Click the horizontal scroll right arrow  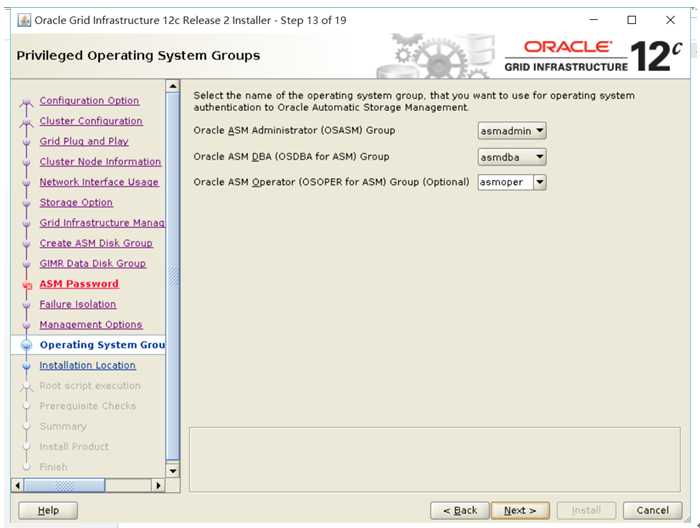click(158, 485)
